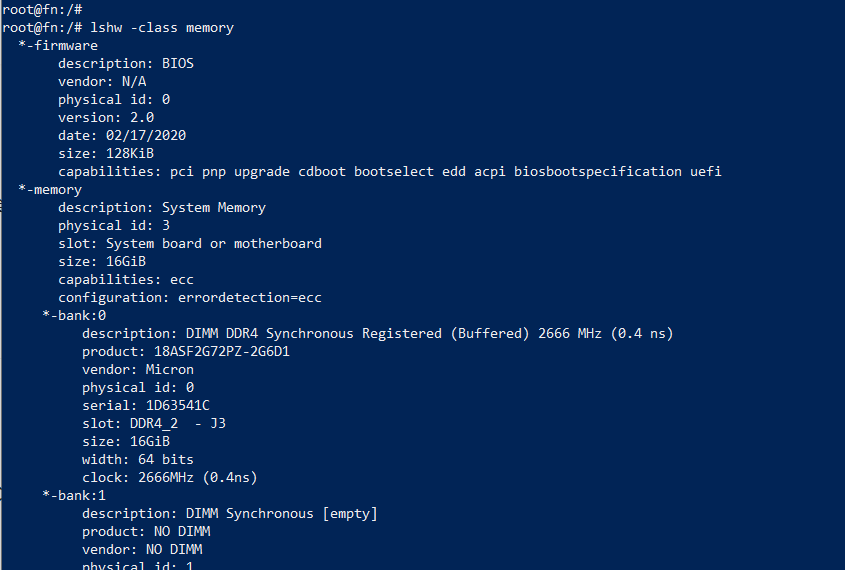Click the "DIMM Synchronous [empty]" description
The image size is (845, 570).
281,513
